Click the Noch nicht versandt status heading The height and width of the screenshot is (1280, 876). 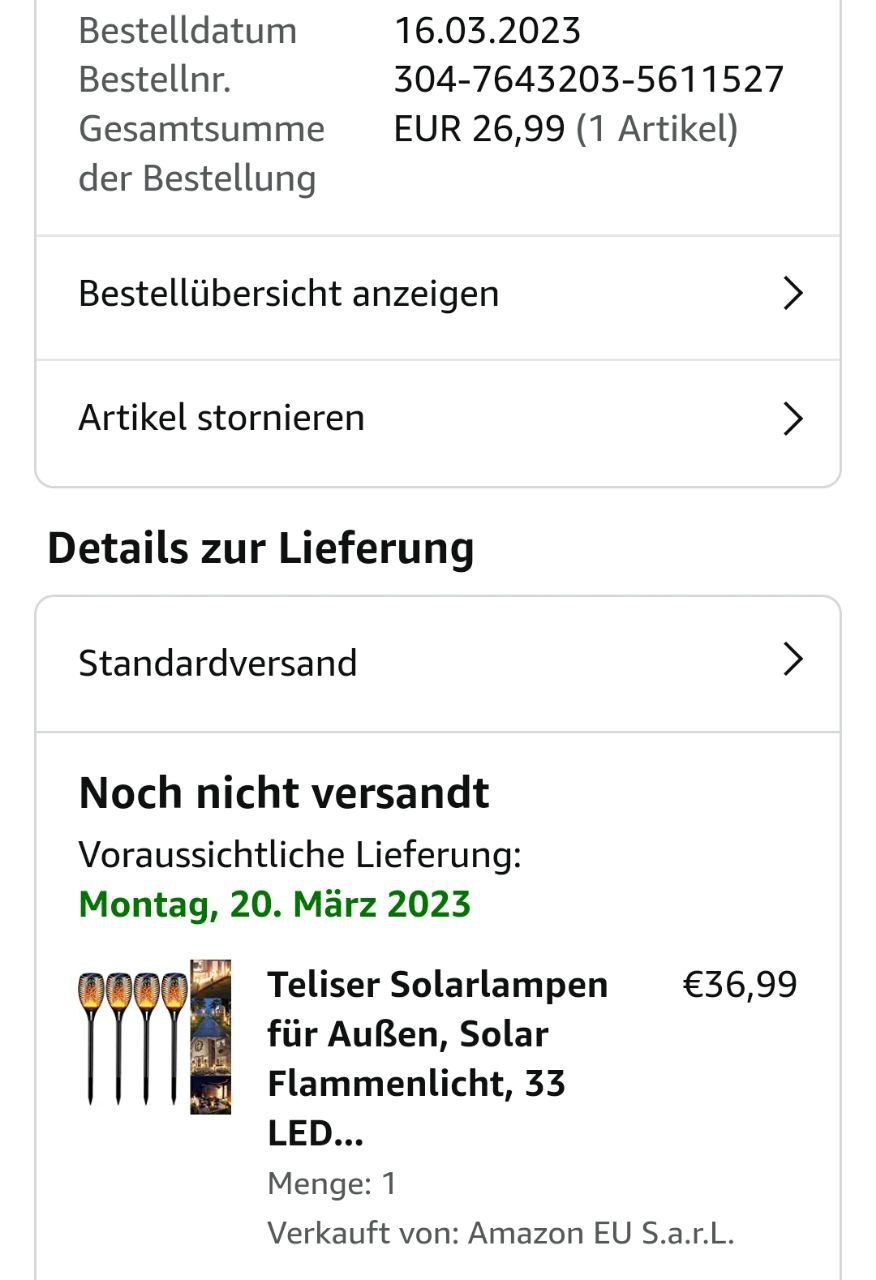click(x=284, y=793)
